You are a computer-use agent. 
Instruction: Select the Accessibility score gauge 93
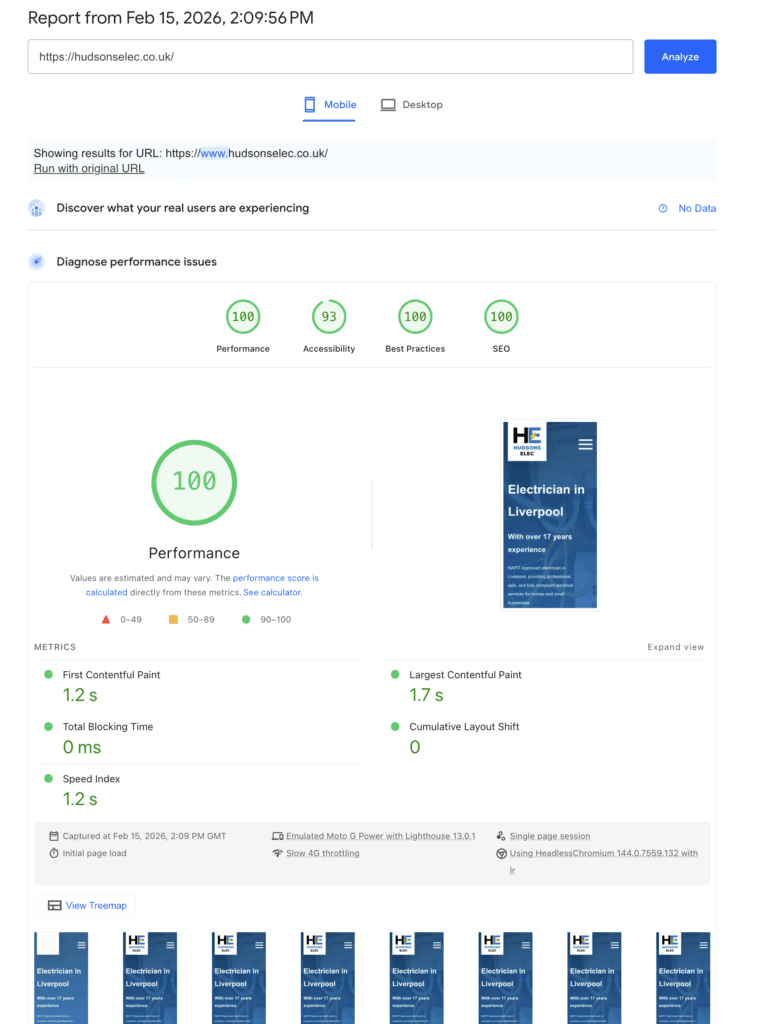329,317
